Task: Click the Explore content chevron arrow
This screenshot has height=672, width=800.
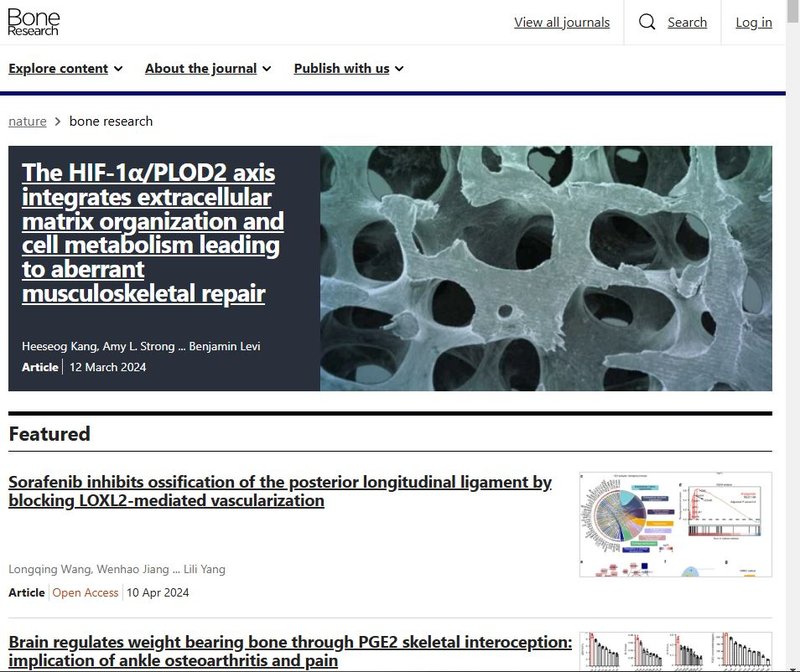Action: click(x=118, y=69)
